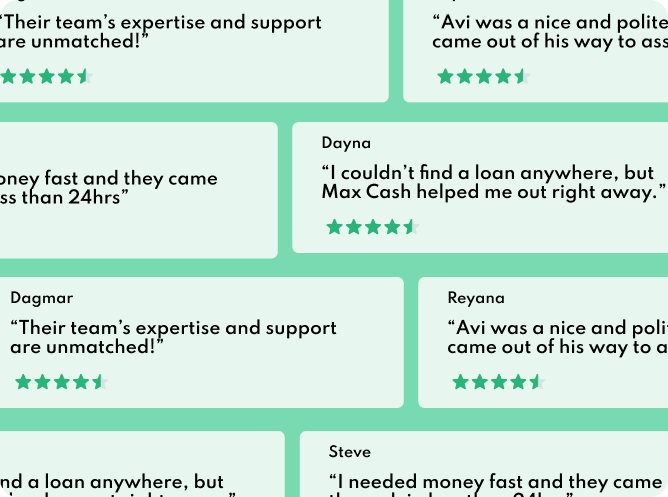Viewport: 668px width, 497px height.
Task: Select the reviewer name Dagmar
Action: coord(41,298)
